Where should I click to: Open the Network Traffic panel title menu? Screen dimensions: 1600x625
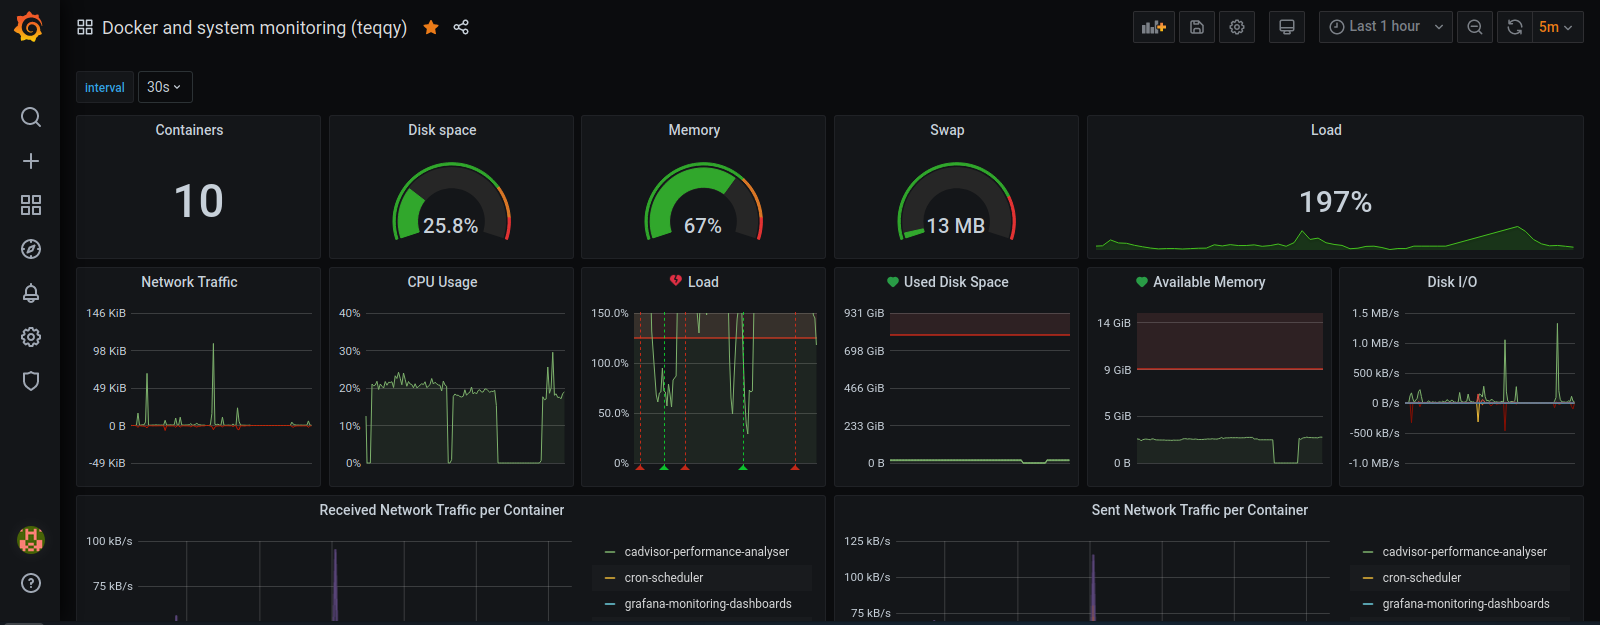click(x=189, y=282)
